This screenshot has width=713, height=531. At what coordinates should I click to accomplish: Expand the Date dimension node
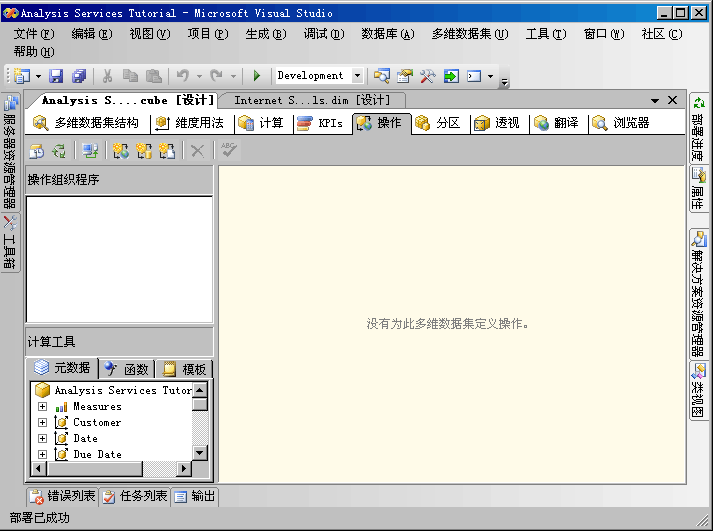pos(42,438)
